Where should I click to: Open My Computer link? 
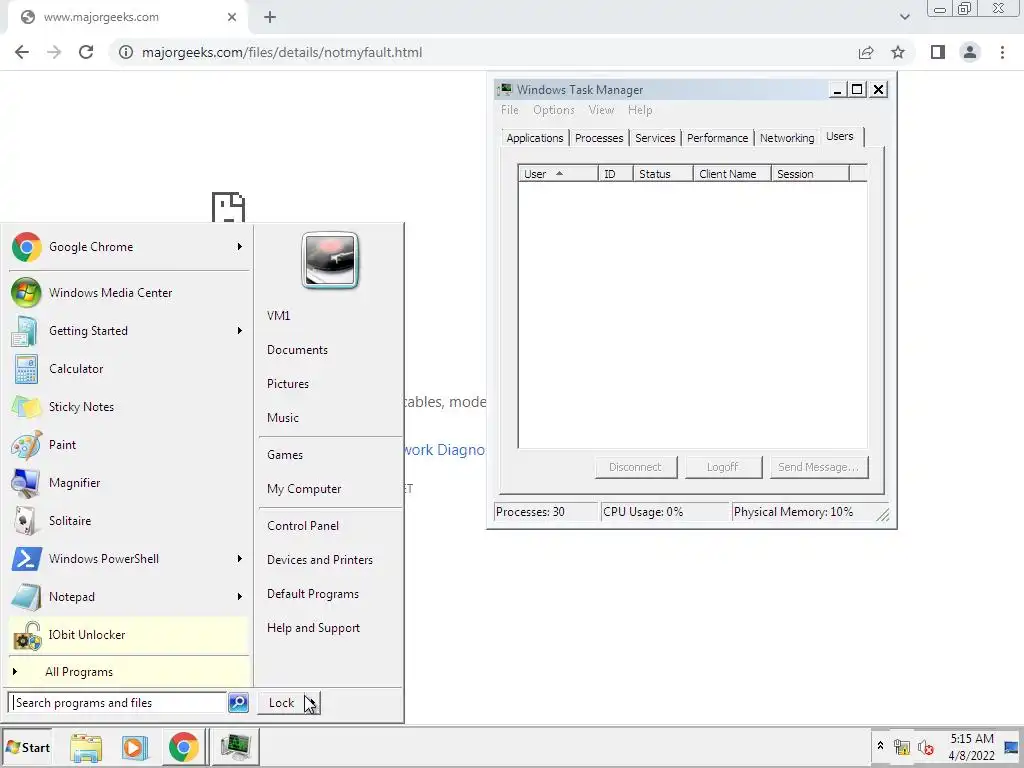[304, 488]
